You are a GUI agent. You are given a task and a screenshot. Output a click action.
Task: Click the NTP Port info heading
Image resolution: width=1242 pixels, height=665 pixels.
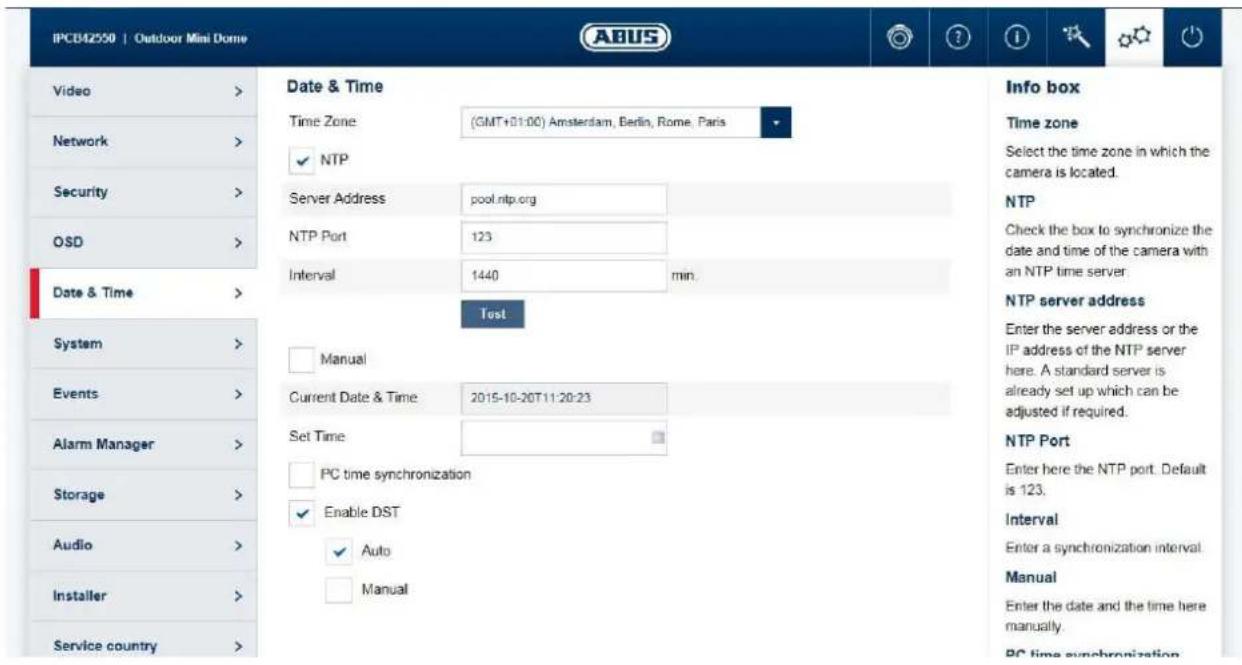click(1035, 440)
